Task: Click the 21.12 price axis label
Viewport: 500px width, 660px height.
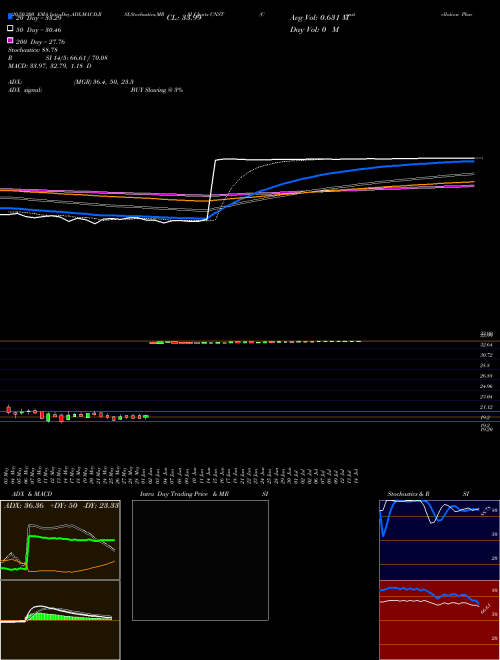Action: 486,407
